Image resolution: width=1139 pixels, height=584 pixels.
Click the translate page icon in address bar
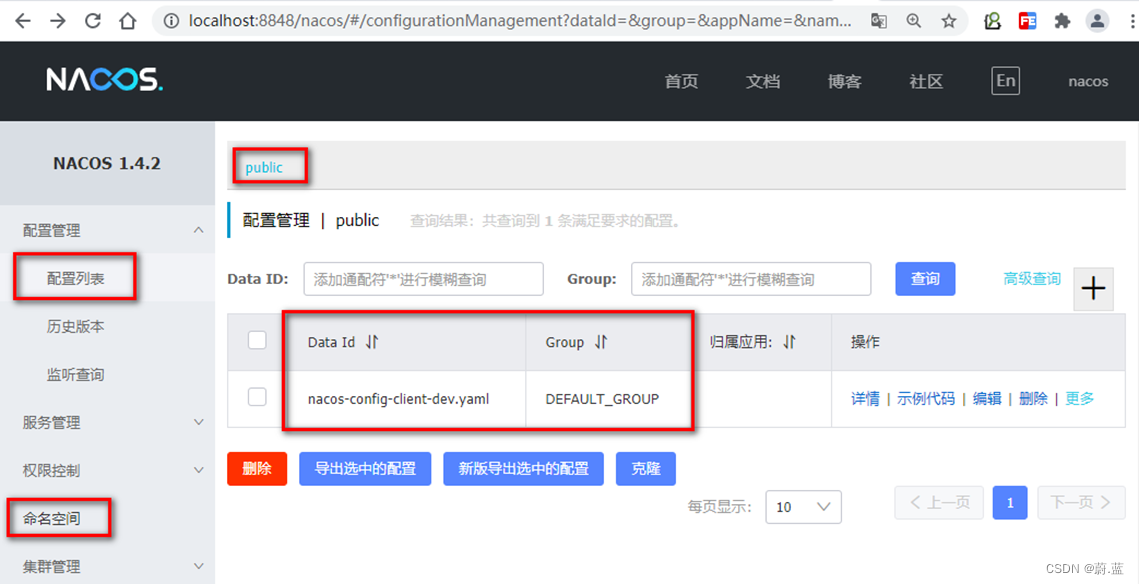tap(879, 21)
